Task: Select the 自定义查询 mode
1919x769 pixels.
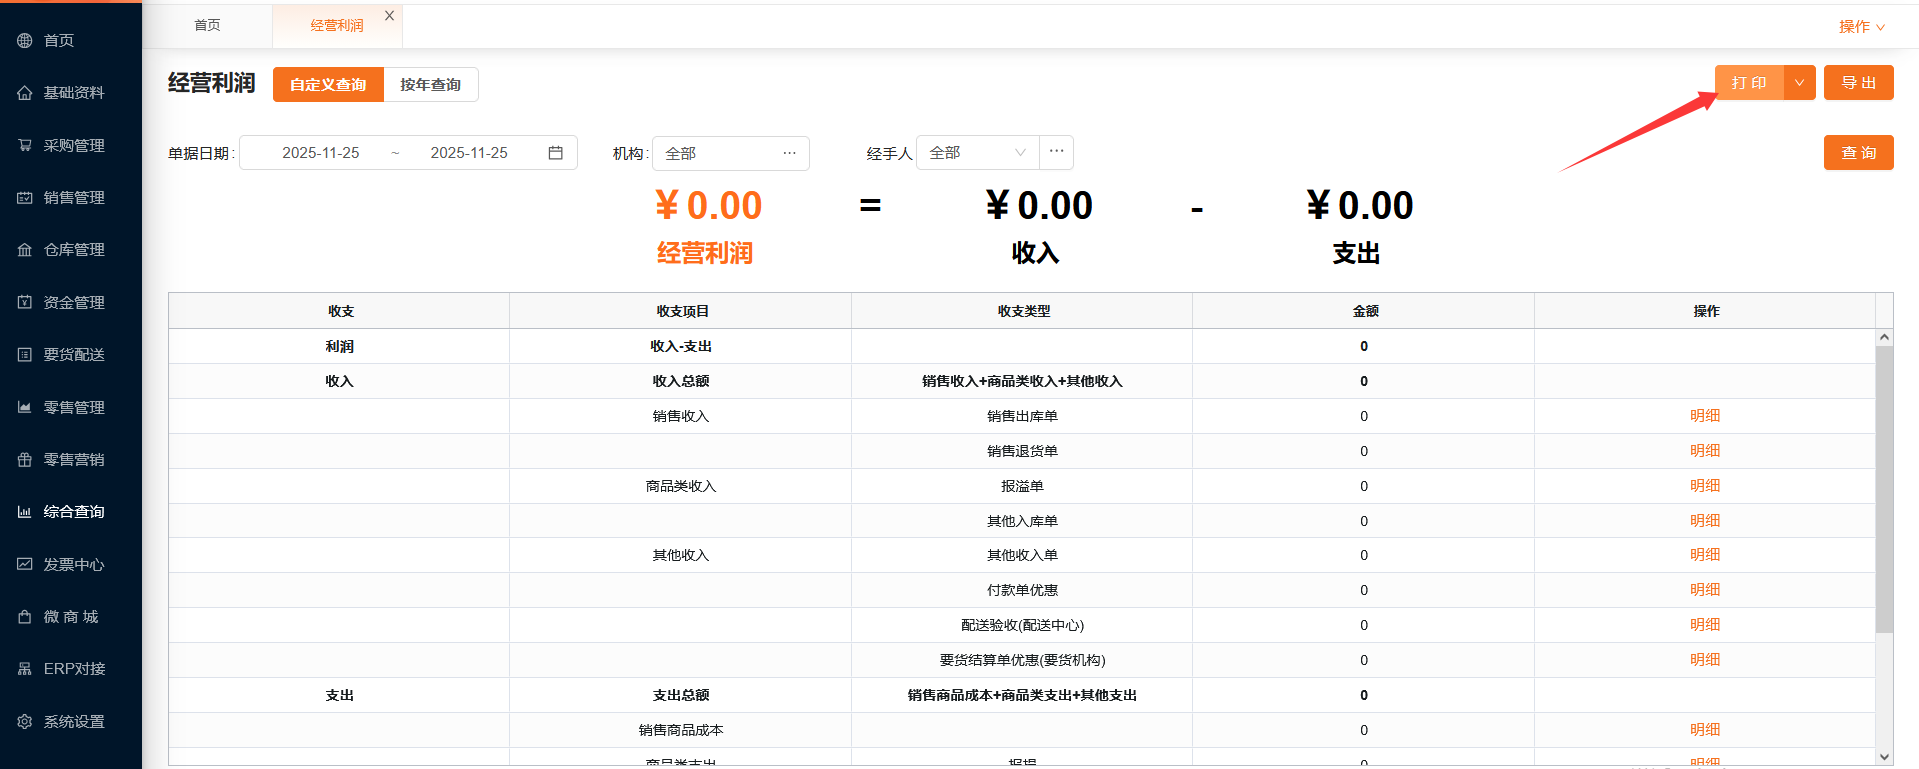Action: (328, 85)
